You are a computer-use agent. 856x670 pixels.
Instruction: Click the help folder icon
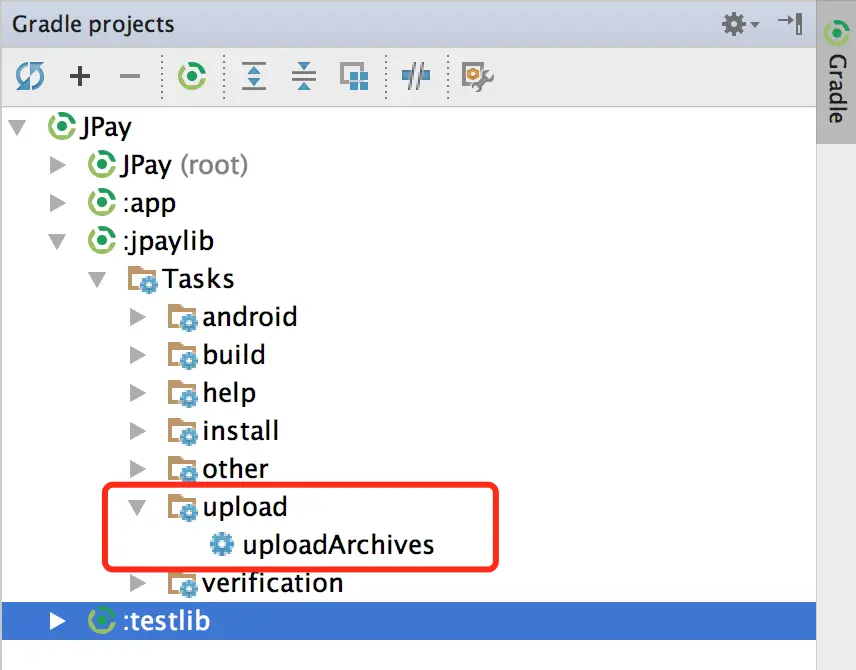pyautogui.click(x=182, y=393)
